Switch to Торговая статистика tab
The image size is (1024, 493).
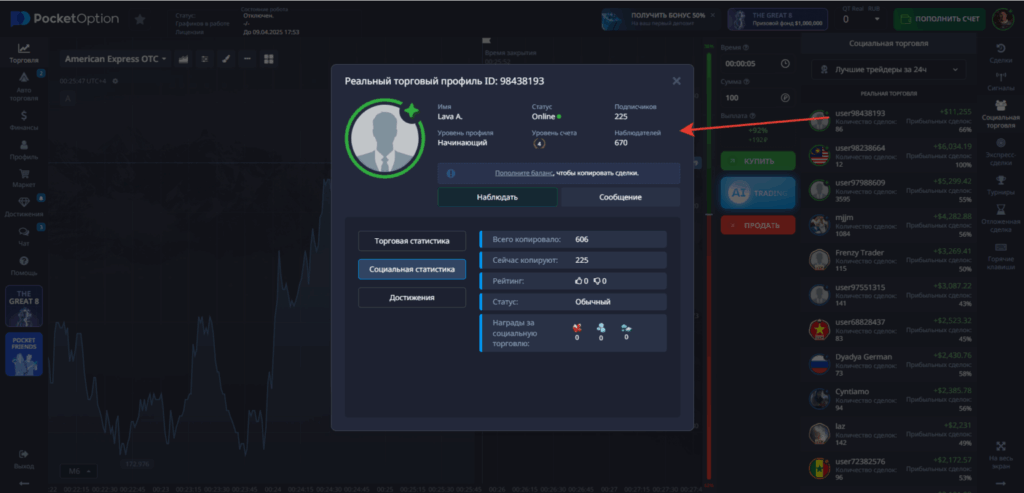click(x=411, y=241)
